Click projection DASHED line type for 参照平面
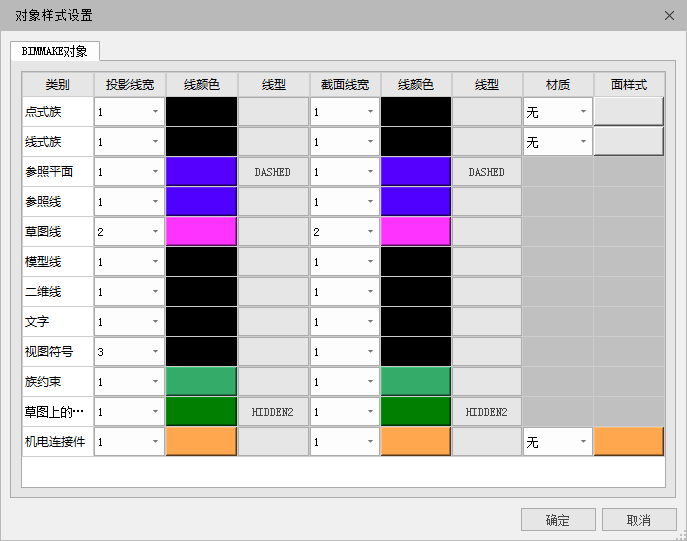The width and height of the screenshot is (687, 541). pyautogui.click(x=273, y=172)
